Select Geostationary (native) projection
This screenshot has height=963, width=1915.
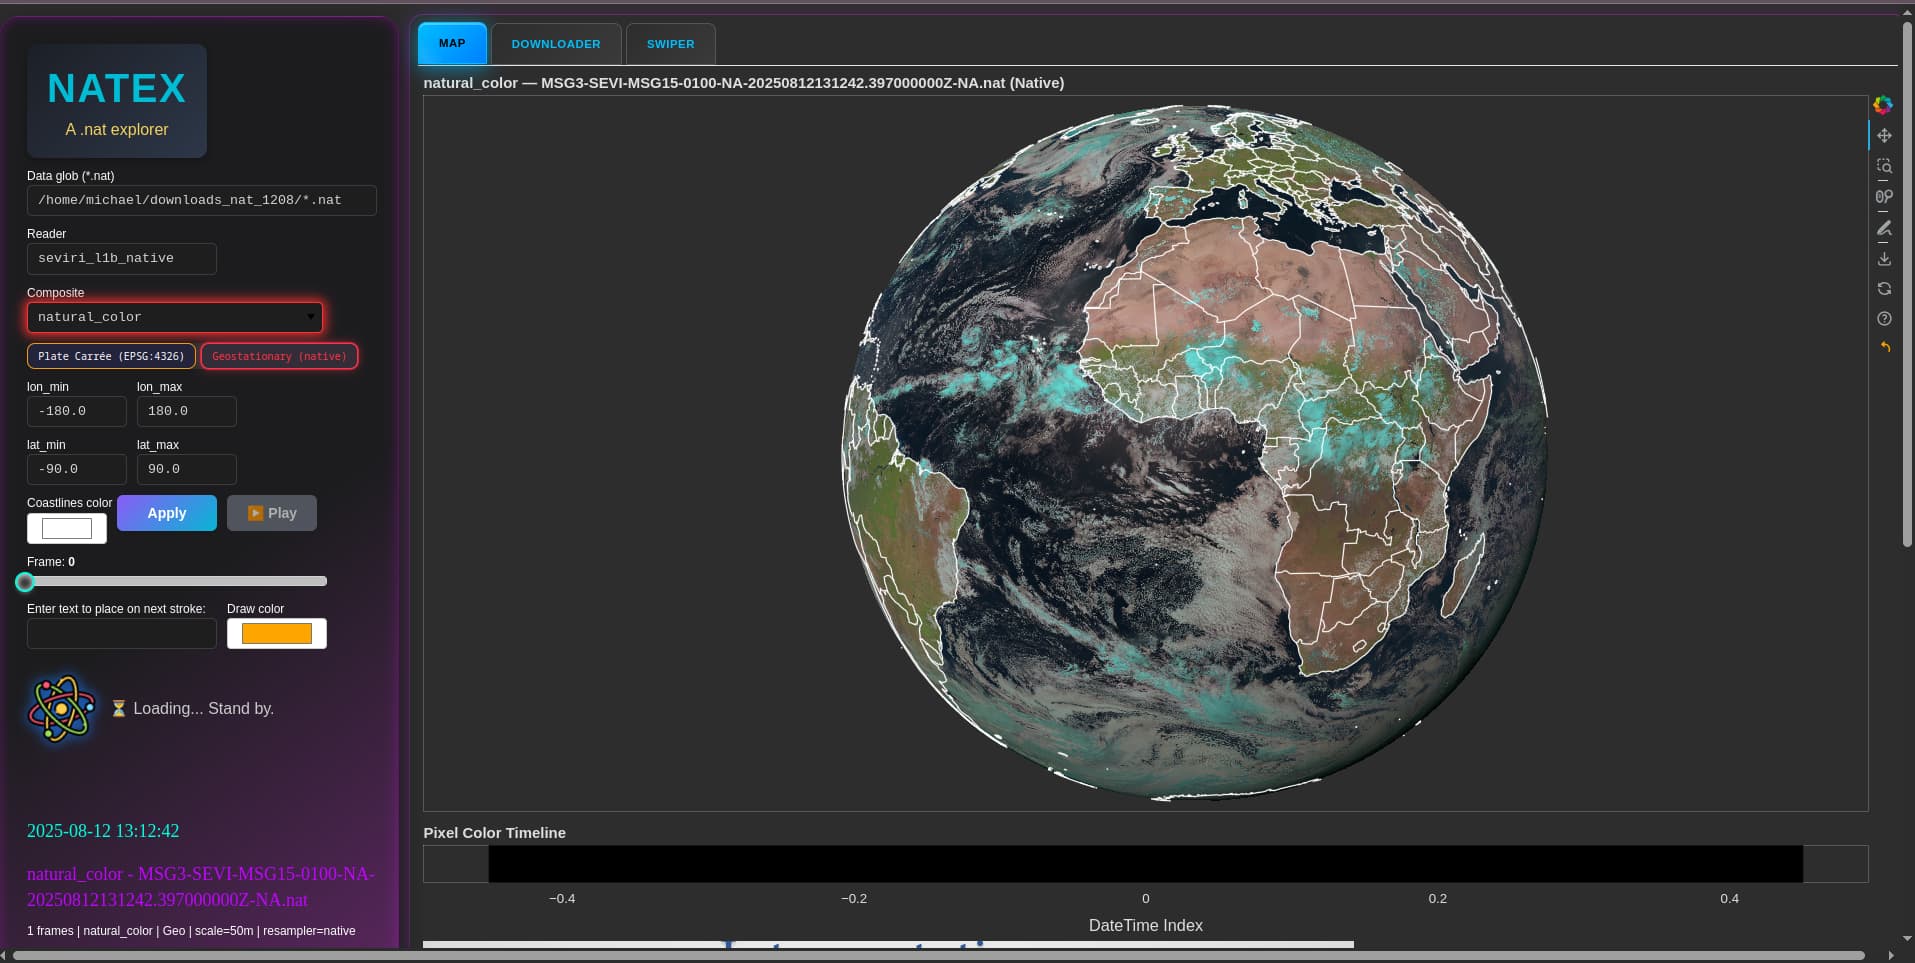279,356
